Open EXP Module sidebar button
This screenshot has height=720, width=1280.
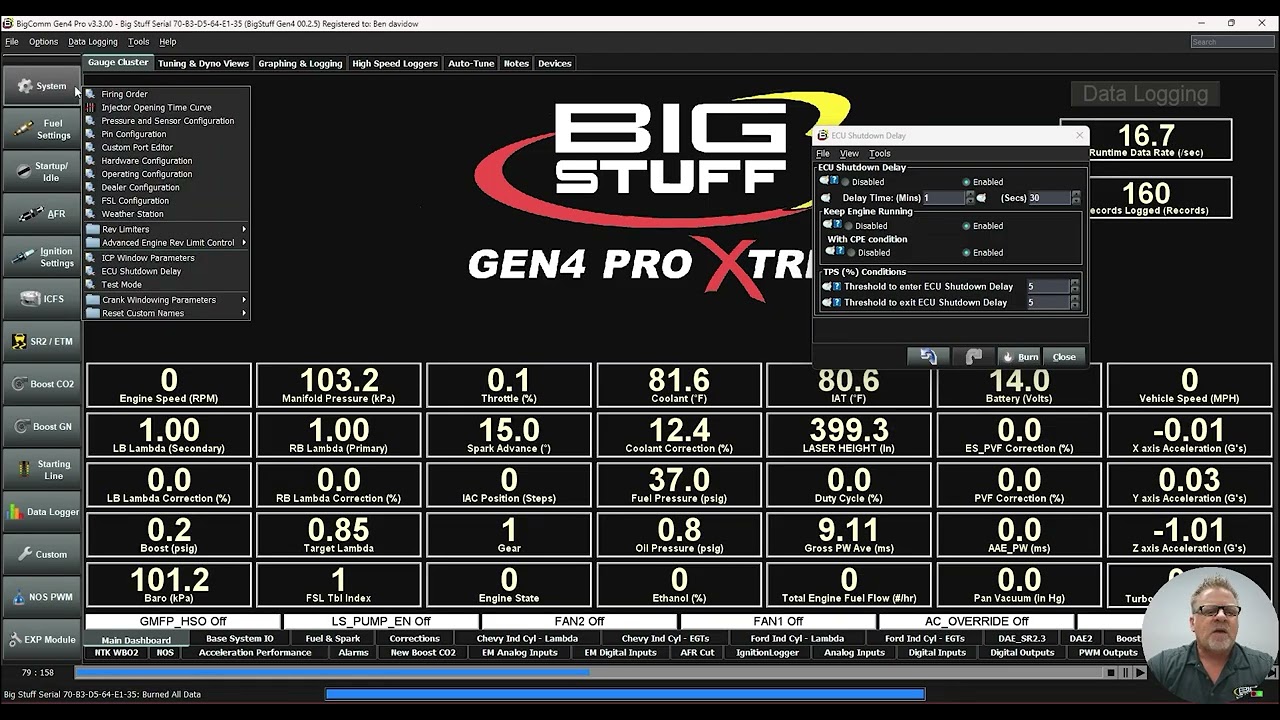[x=42, y=639]
